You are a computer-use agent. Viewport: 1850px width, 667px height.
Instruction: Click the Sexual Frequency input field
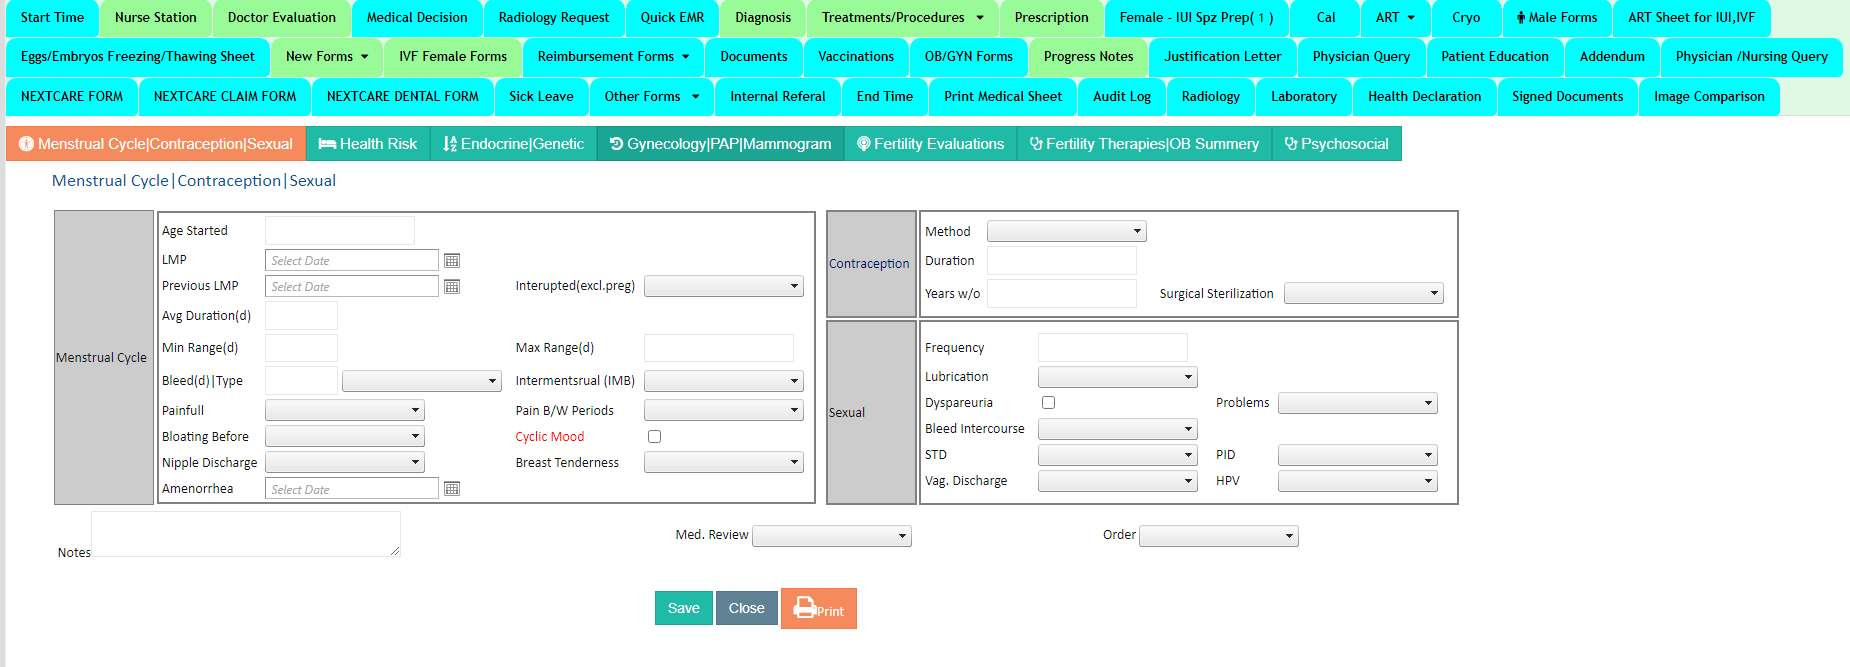tap(1113, 348)
